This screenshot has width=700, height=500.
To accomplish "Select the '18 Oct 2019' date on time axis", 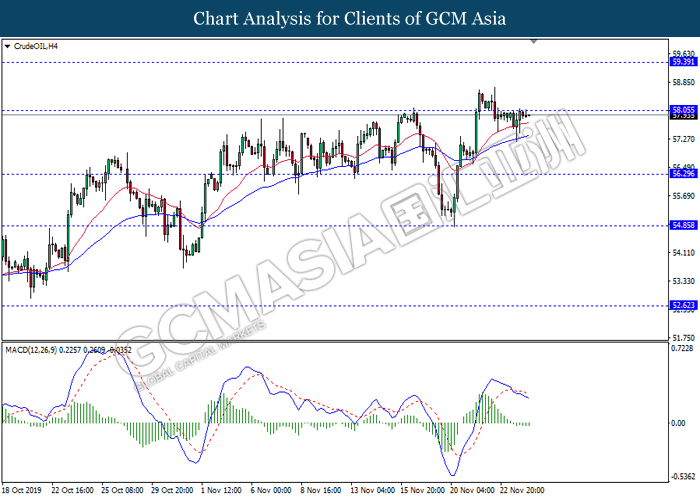I will tap(24, 491).
